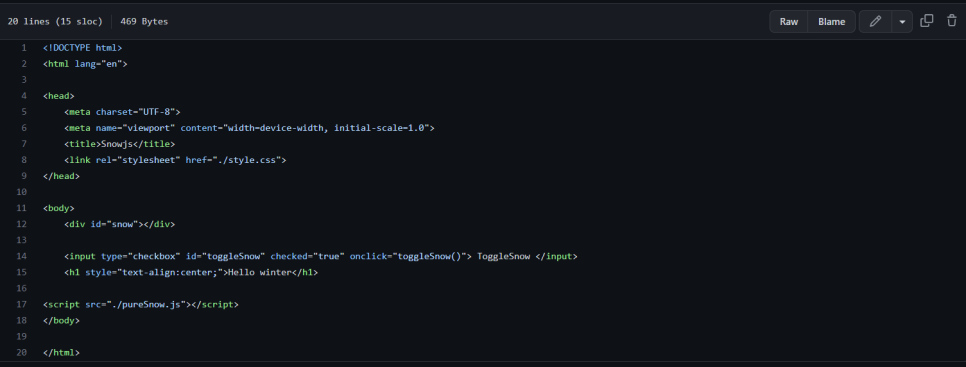Click the html lang="en" code line
This screenshot has width=966, height=367.
coord(85,63)
